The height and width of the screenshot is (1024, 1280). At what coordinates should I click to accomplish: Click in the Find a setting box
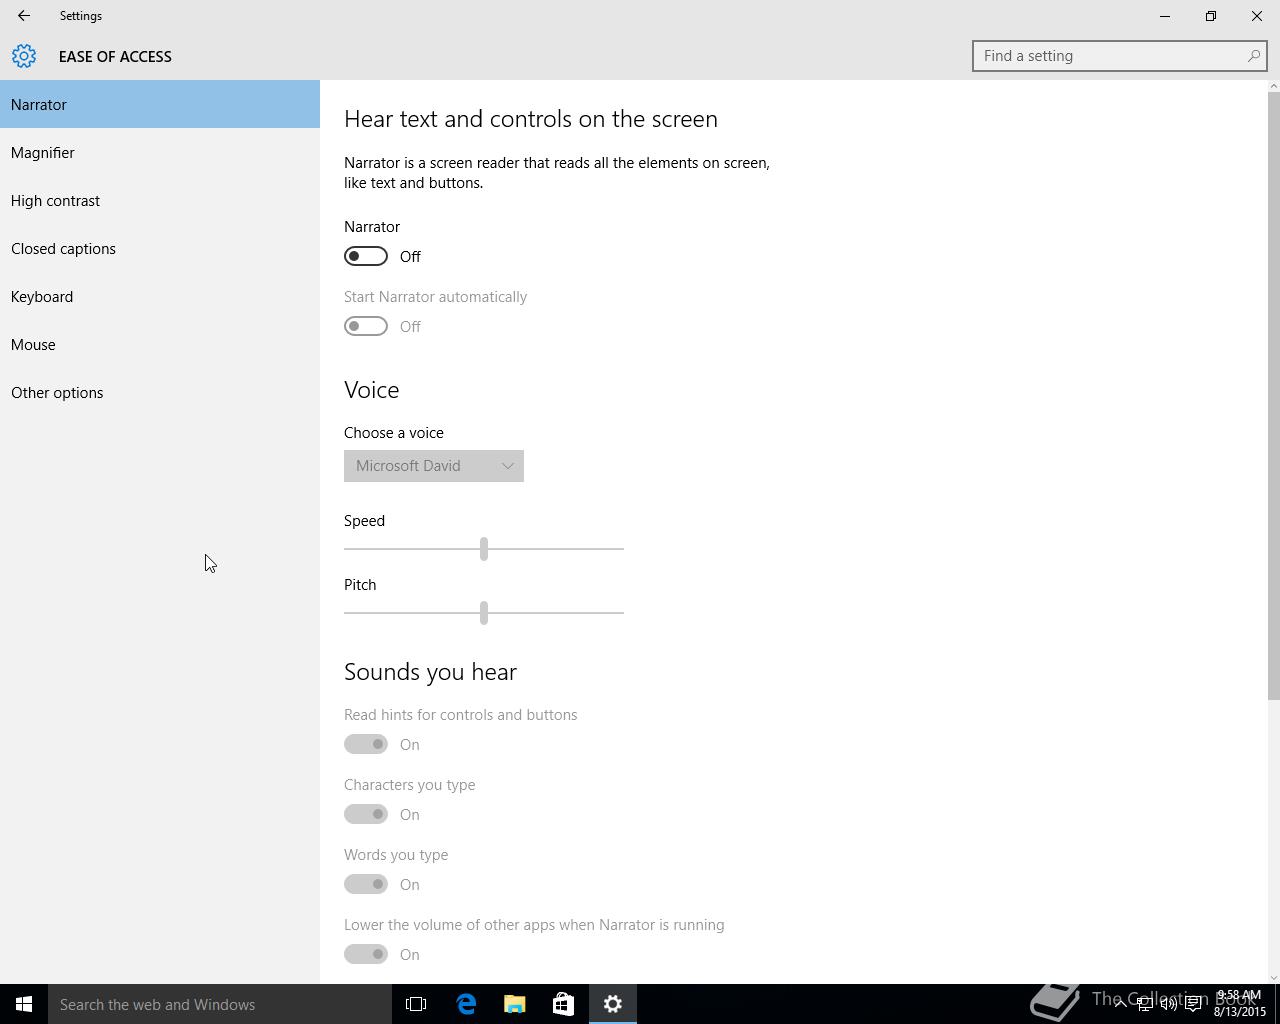pos(1120,56)
